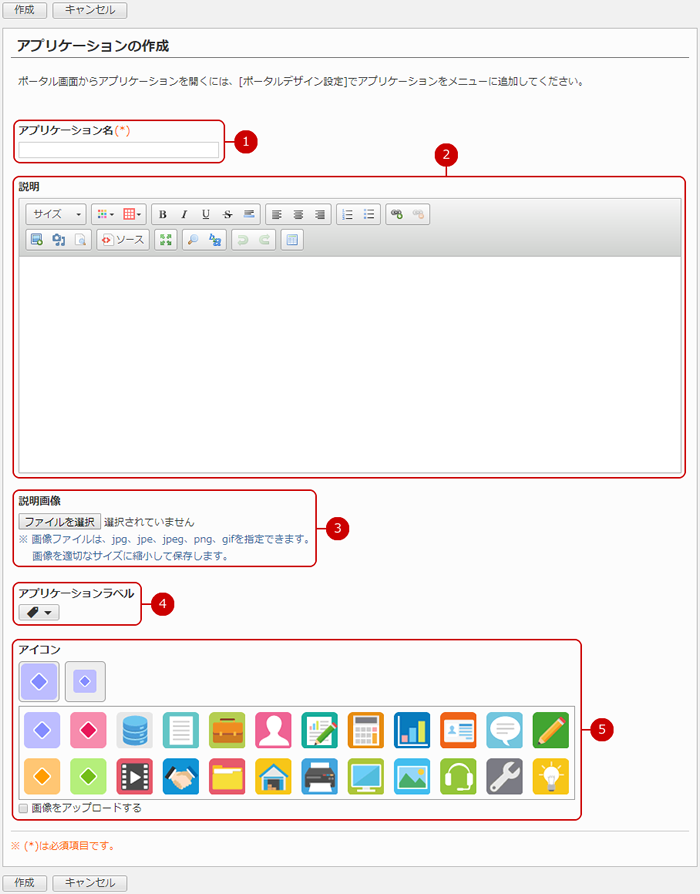This screenshot has height=894, width=700.
Task: Switch editor to ソース source view
Action: tap(123, 240)
